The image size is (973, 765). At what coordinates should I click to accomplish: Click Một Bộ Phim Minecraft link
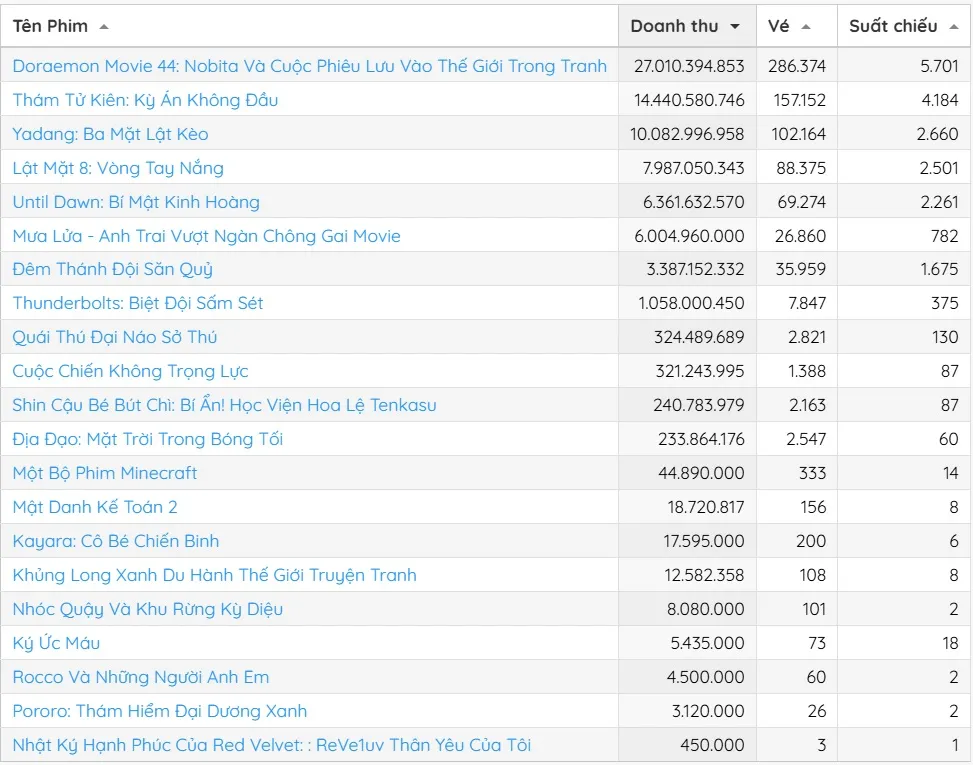[x=105, y=473]
